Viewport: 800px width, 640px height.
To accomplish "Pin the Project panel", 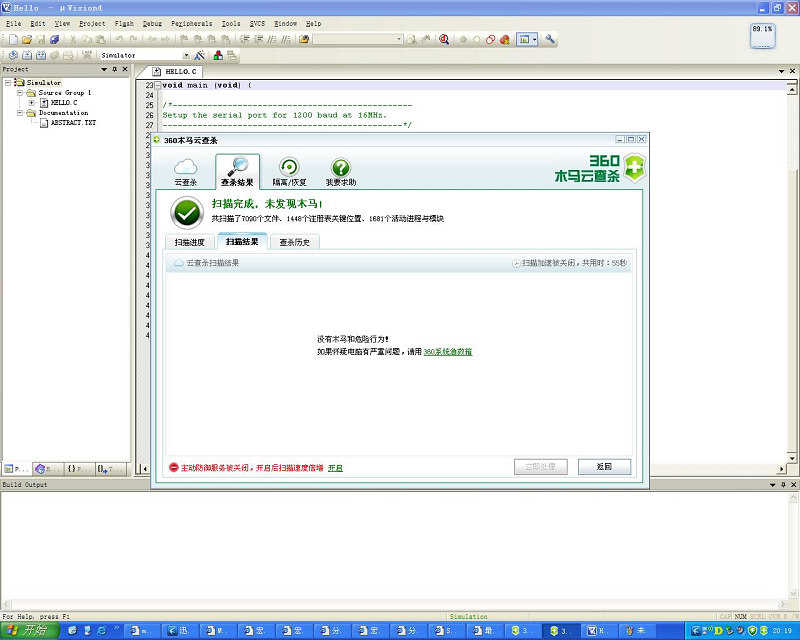I will click(x=115, y=69).
